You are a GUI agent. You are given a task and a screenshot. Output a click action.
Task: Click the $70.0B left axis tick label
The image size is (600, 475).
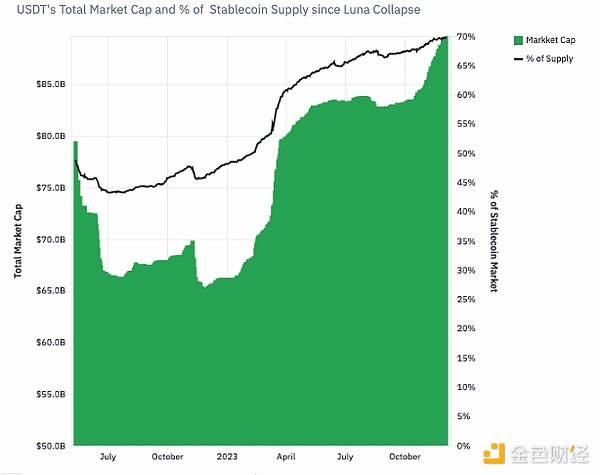pyautogui.click(x=50, y=239)
